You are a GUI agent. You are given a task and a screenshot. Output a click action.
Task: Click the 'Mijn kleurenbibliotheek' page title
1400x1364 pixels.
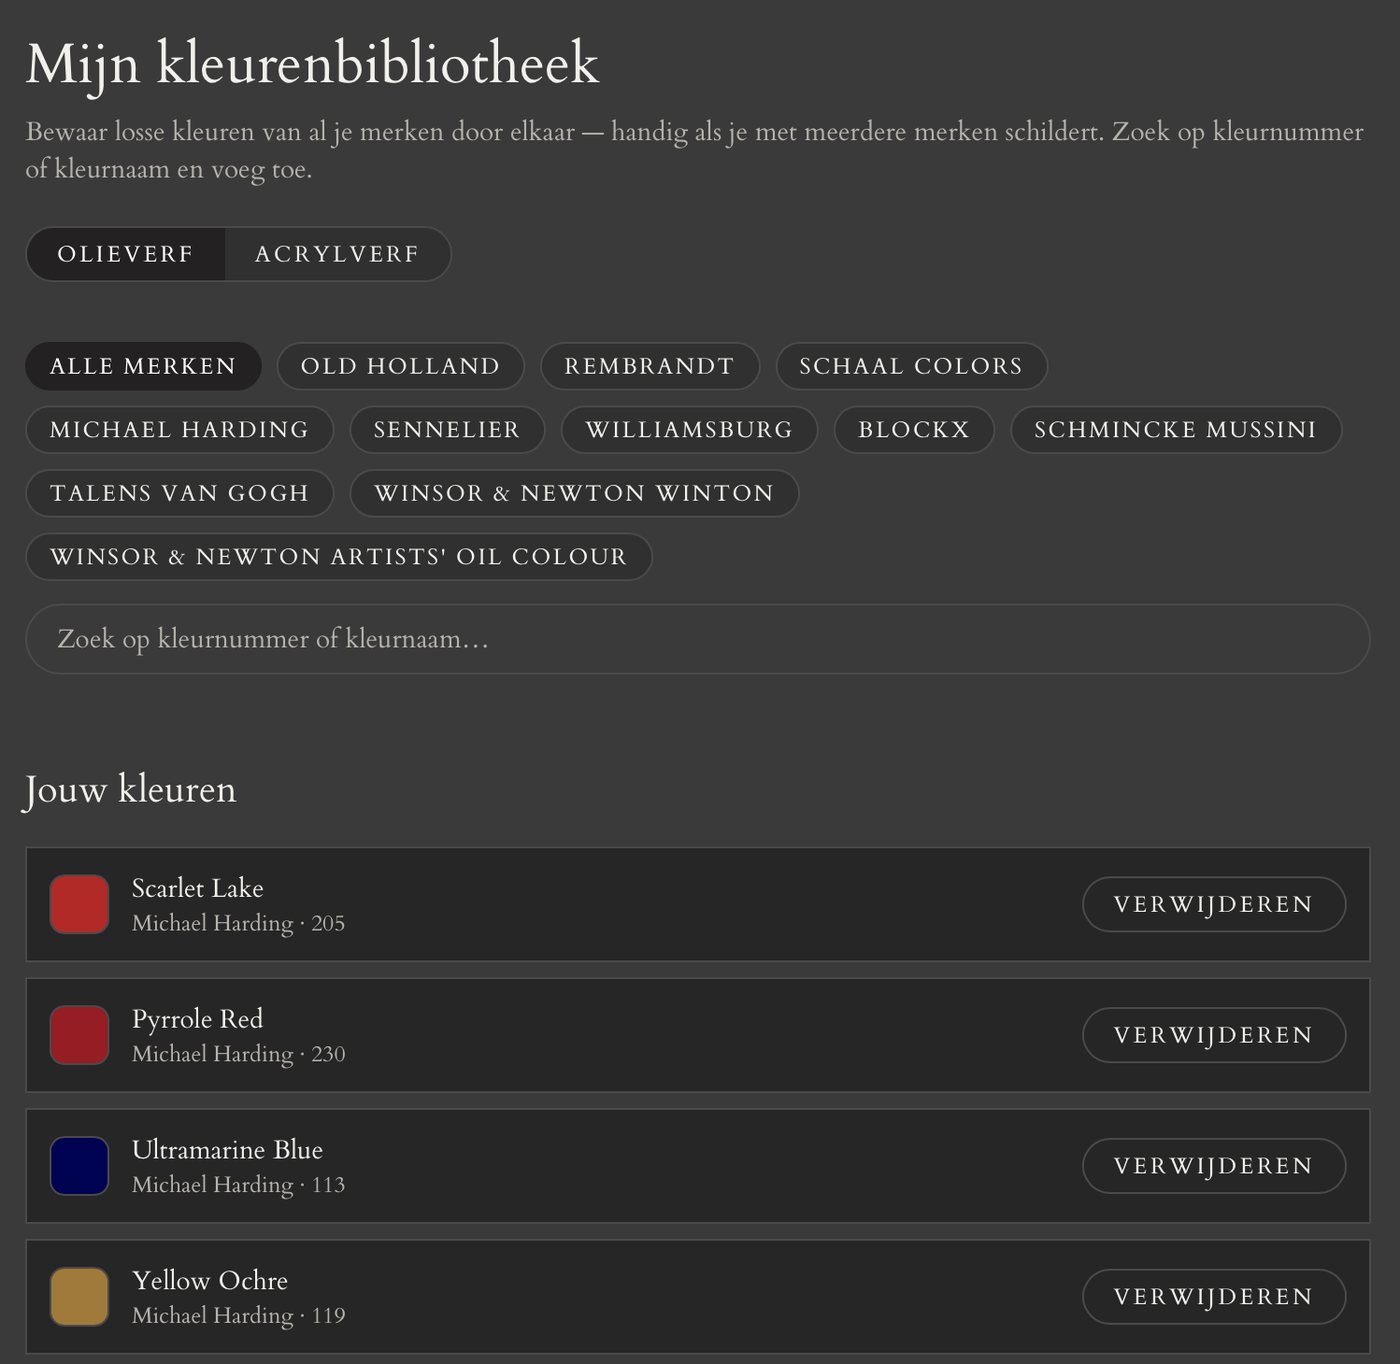312,66
